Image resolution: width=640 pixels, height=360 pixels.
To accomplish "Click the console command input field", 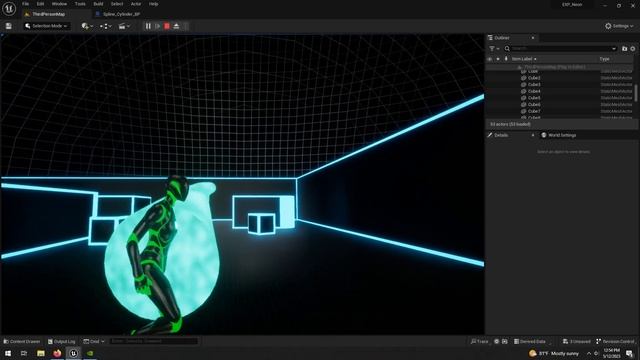I will 154,341.
